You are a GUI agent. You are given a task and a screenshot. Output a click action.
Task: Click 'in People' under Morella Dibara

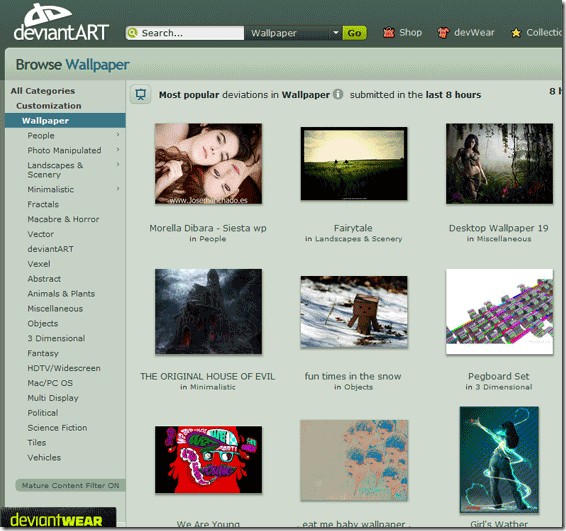(208, 239)
